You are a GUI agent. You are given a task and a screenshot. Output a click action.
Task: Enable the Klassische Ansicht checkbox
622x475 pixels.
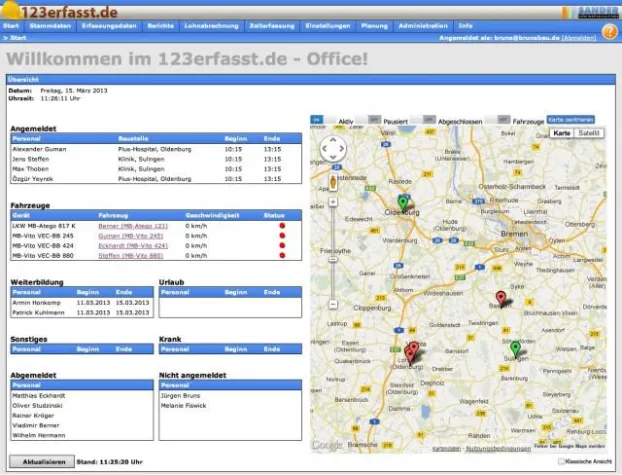560,461
